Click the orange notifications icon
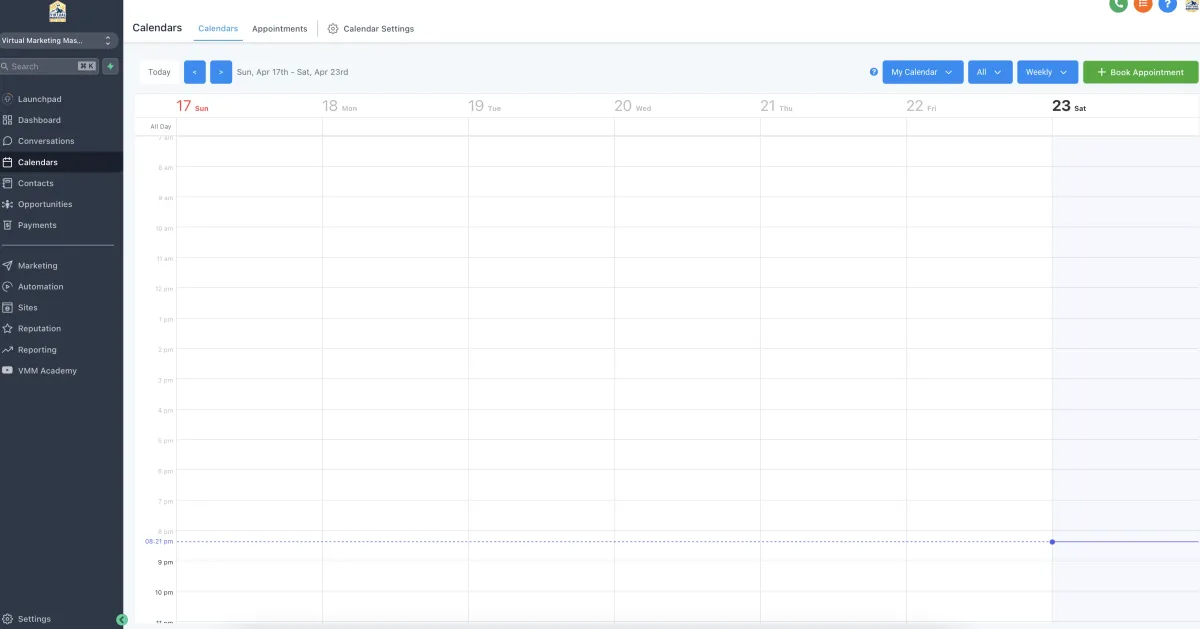This screenshot has width=1200, height=629. 1143,4
